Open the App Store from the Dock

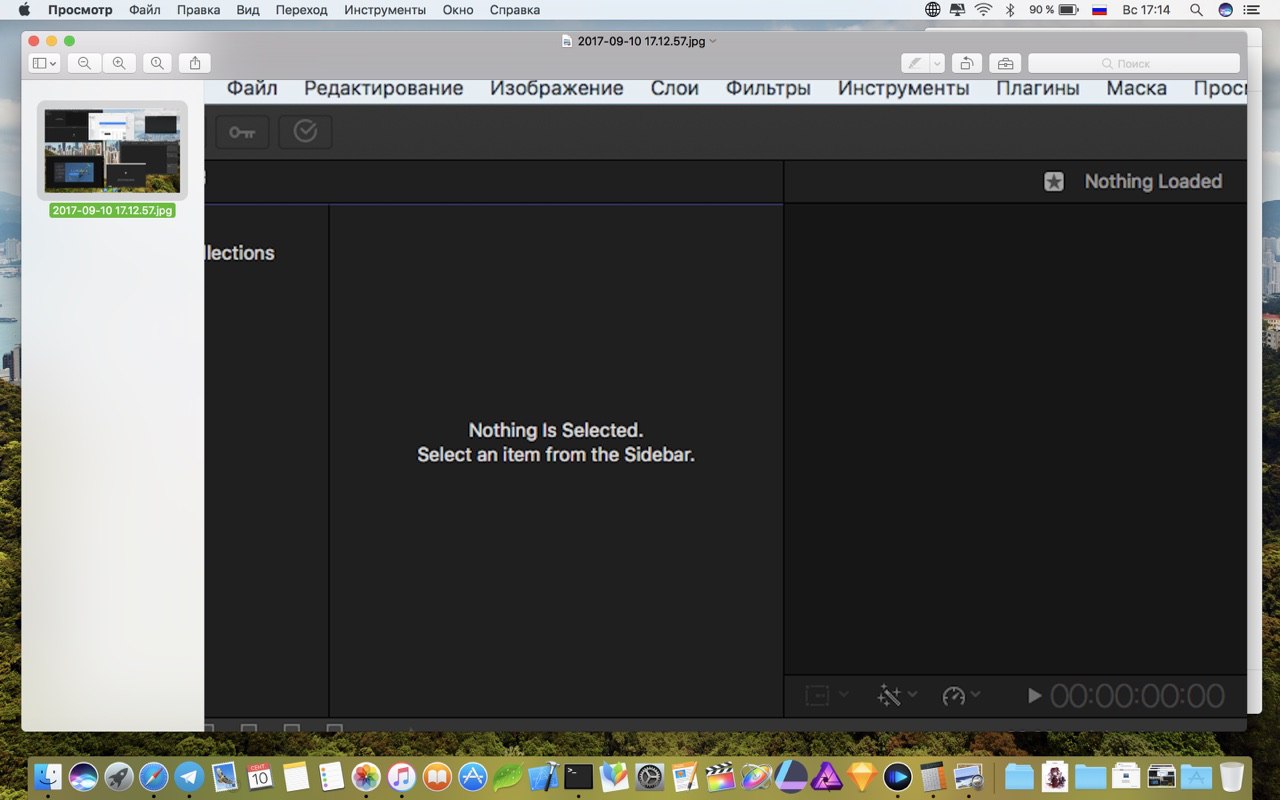pyautogui.click(x=472, y=776)
